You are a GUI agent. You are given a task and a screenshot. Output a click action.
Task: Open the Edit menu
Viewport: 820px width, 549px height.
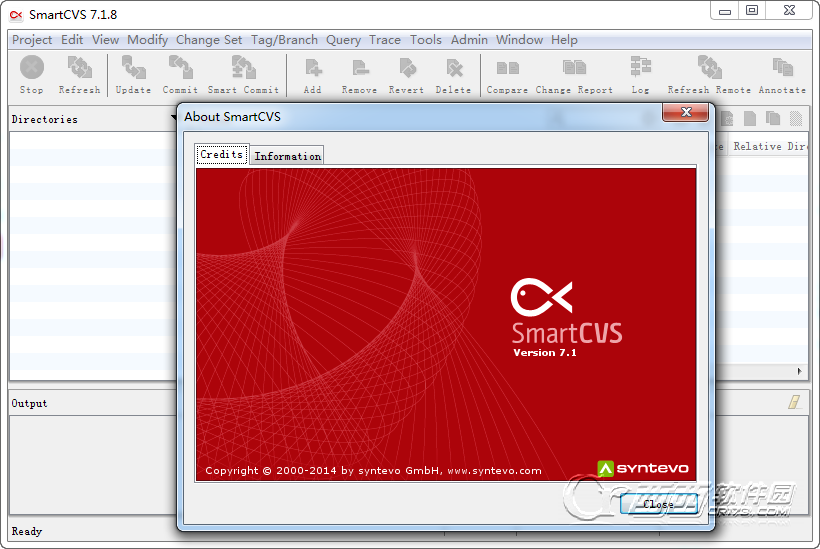click(x=72, y=40)
